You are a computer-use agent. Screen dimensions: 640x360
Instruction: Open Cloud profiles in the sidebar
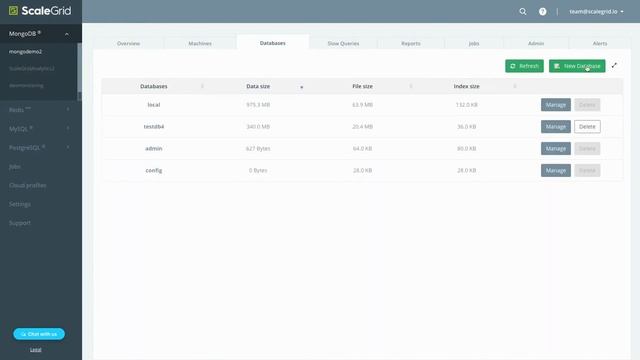27,185
